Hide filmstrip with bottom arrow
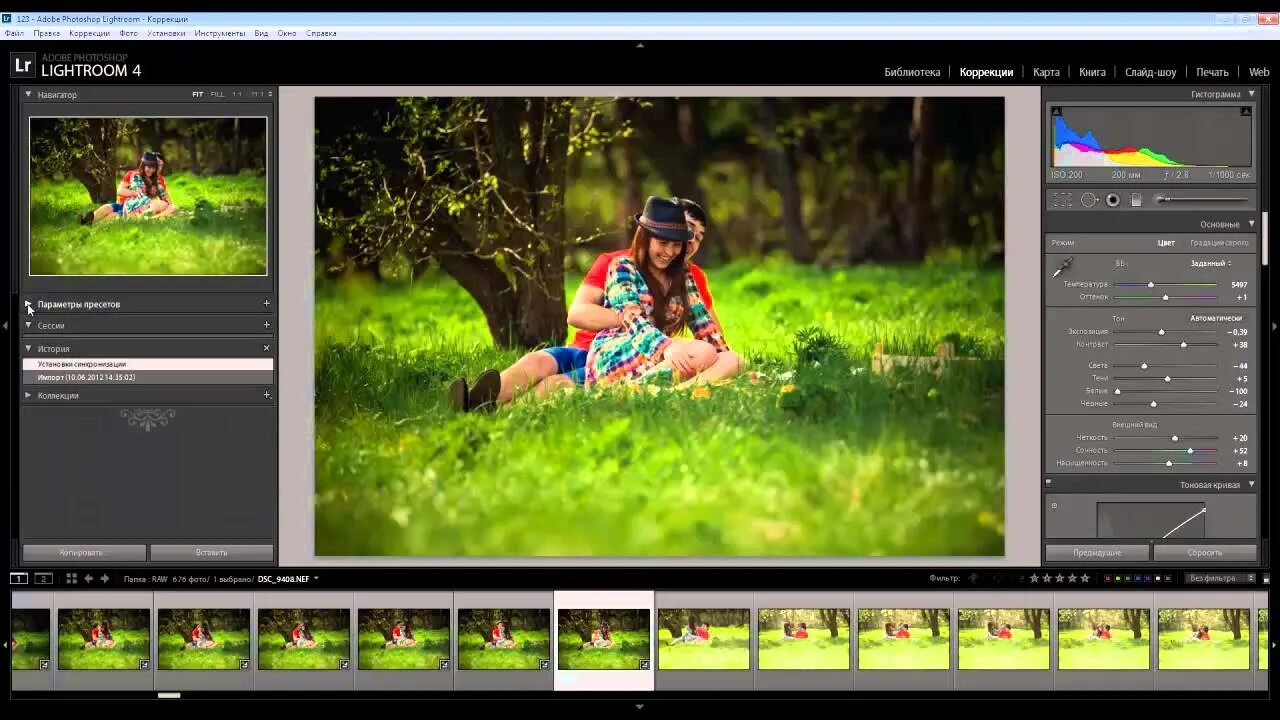Viewport: 1280px width, 720px height. [640, 706]
